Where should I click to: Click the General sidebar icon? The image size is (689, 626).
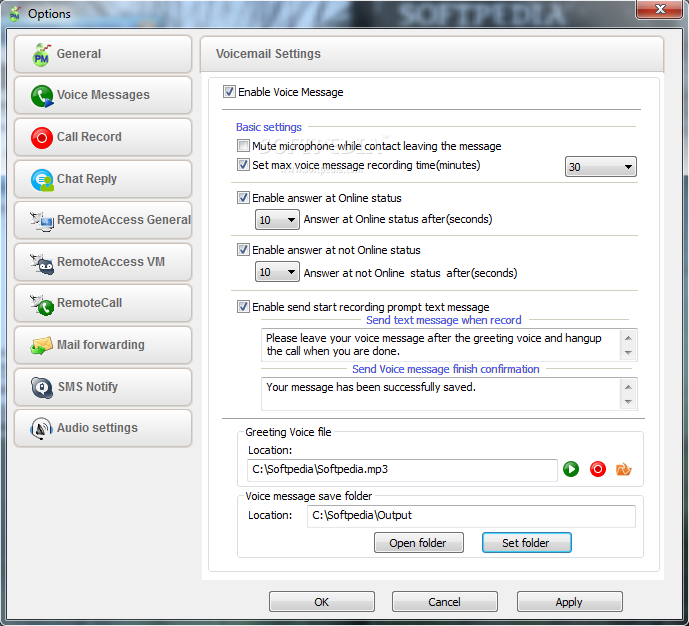(42, 55)
